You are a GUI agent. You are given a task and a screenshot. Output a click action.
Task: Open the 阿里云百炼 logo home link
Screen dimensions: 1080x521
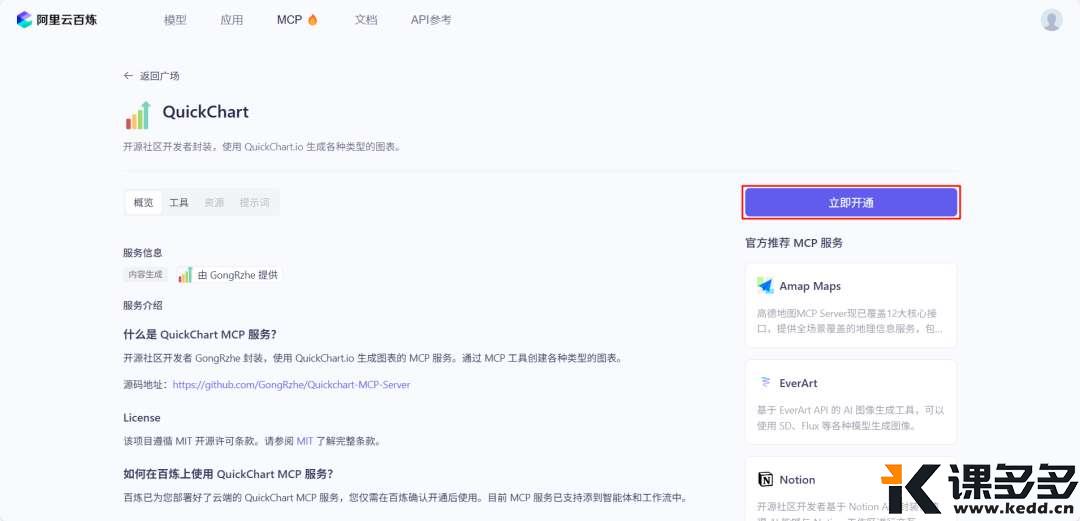57,20
